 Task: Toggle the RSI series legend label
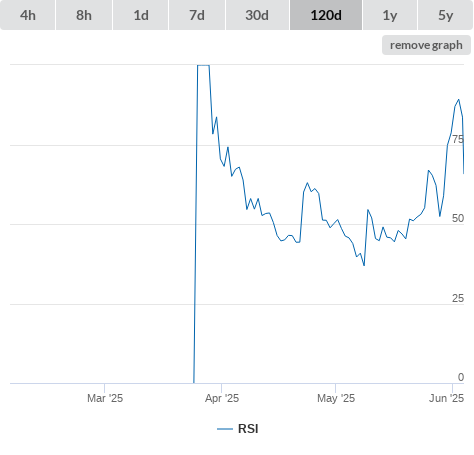248,429
